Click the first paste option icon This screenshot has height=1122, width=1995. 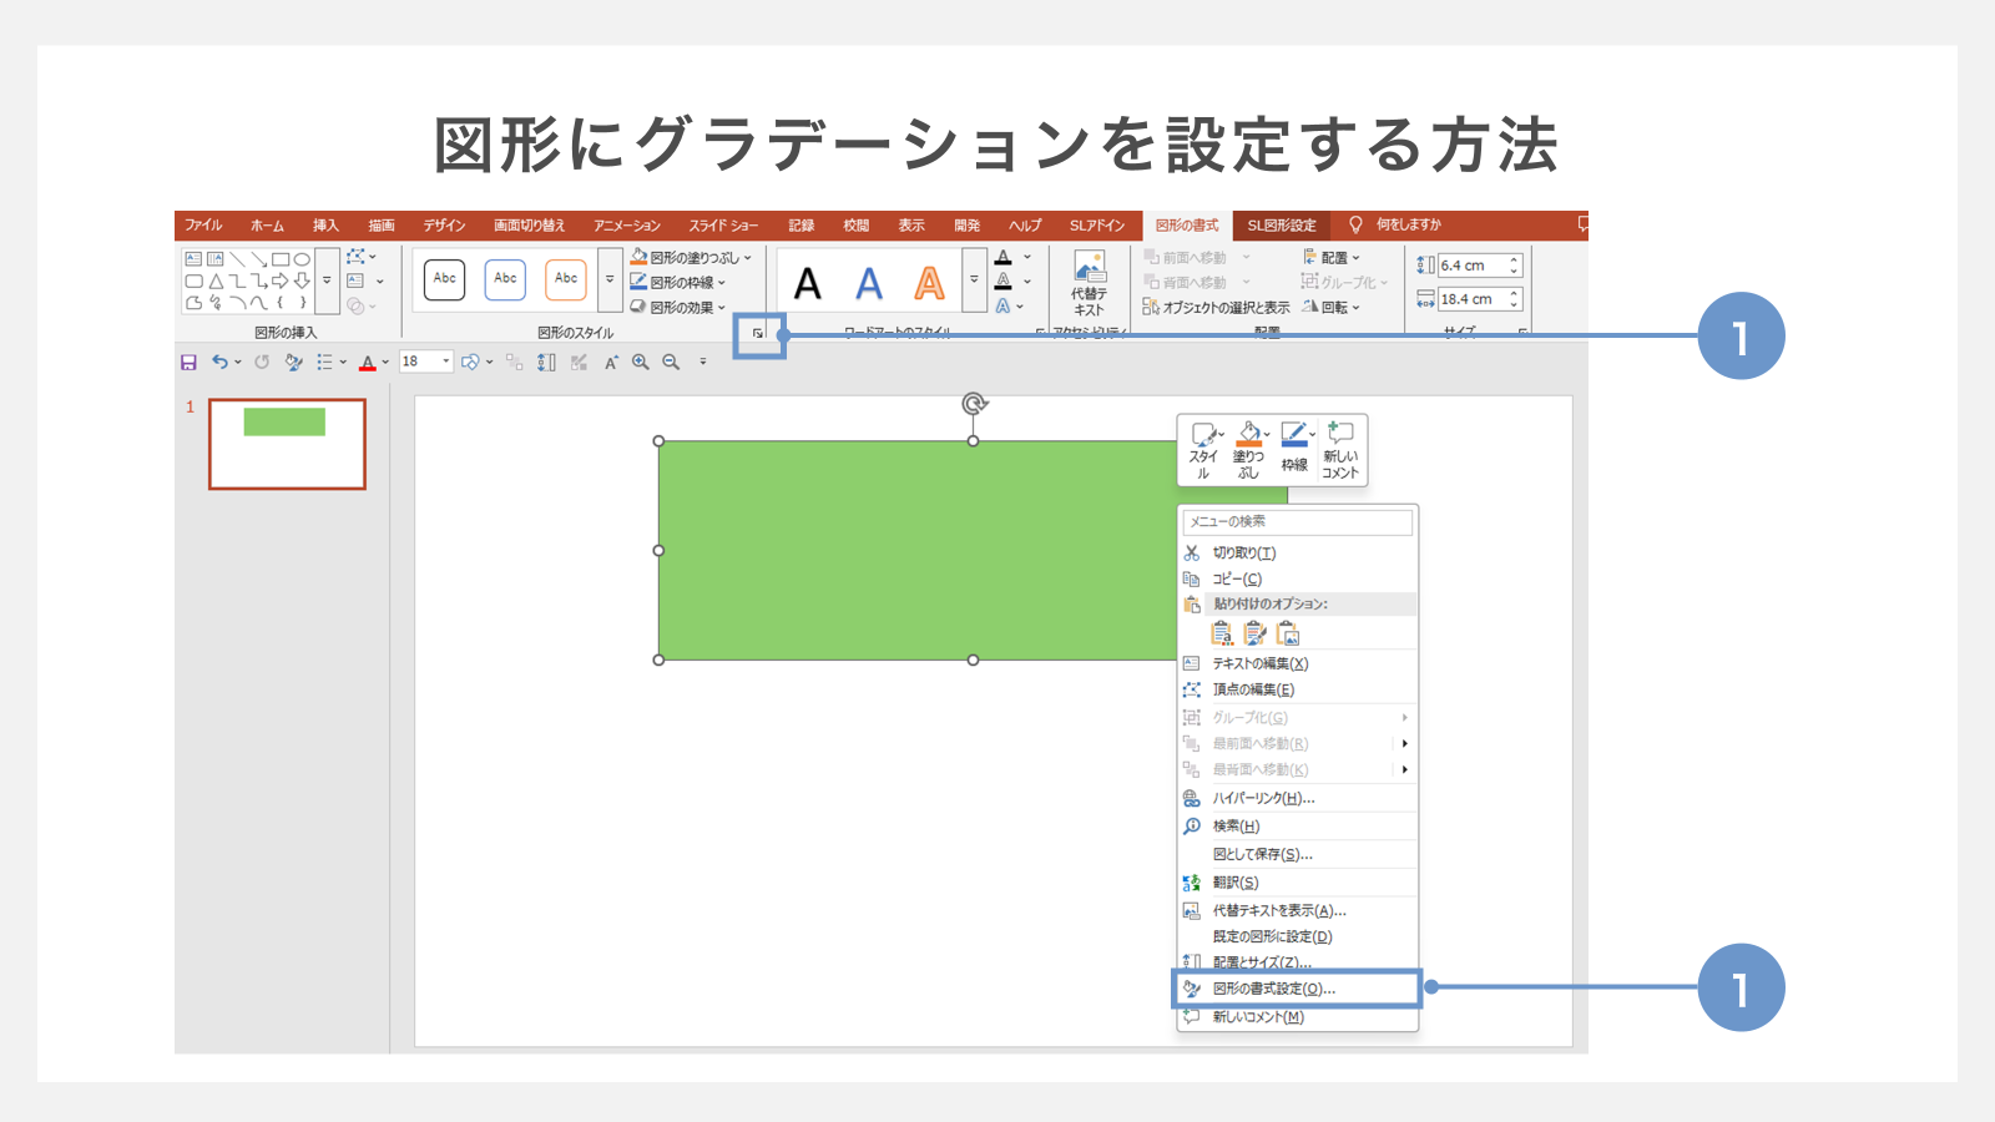(1222, 633)
